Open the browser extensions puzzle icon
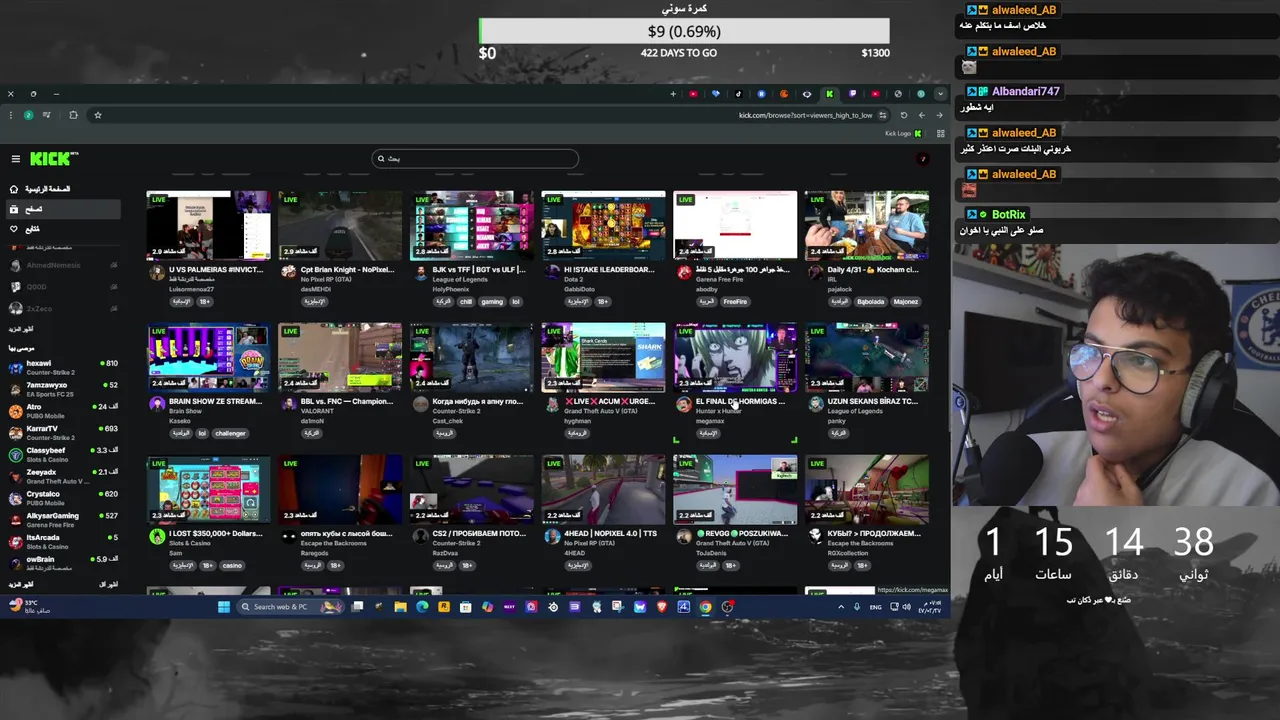This screenshot has width=1280, height=720. click(73, 115)
